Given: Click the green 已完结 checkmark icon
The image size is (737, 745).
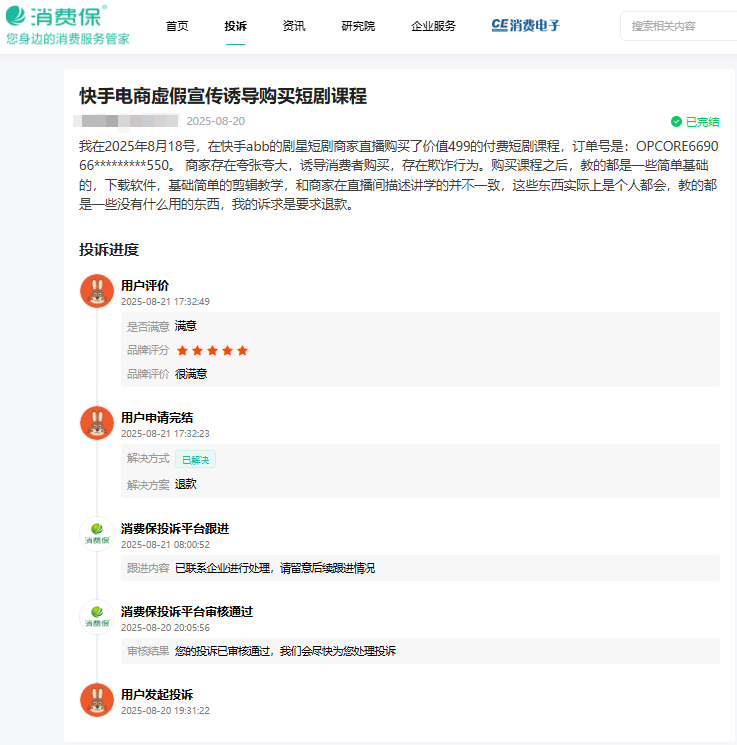Looking at the screenshot, I should tap(676, 122).
